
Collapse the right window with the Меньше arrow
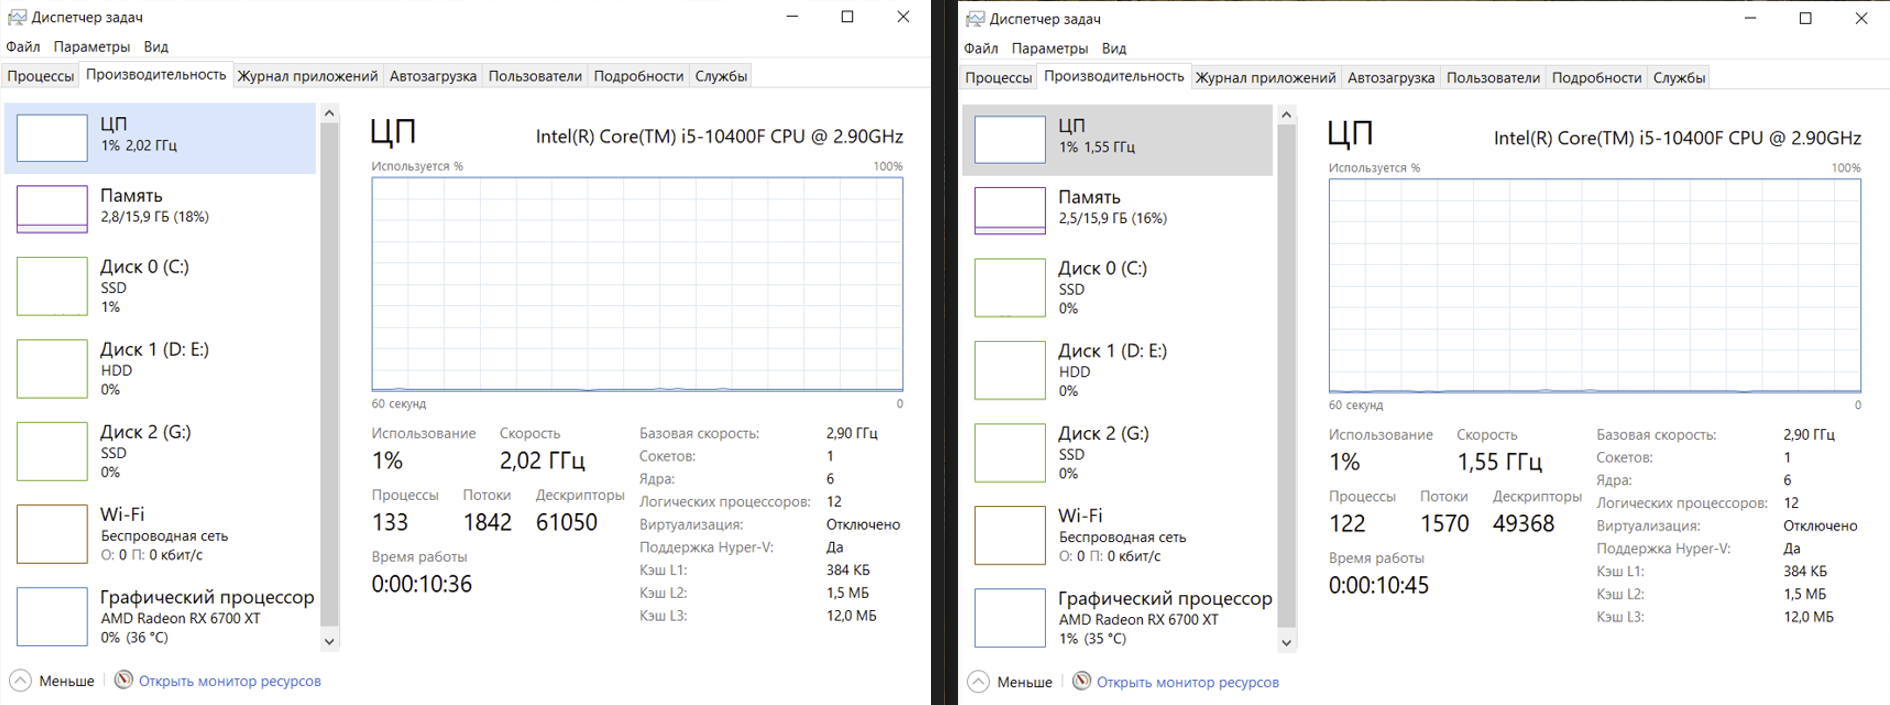pos(979,681)
